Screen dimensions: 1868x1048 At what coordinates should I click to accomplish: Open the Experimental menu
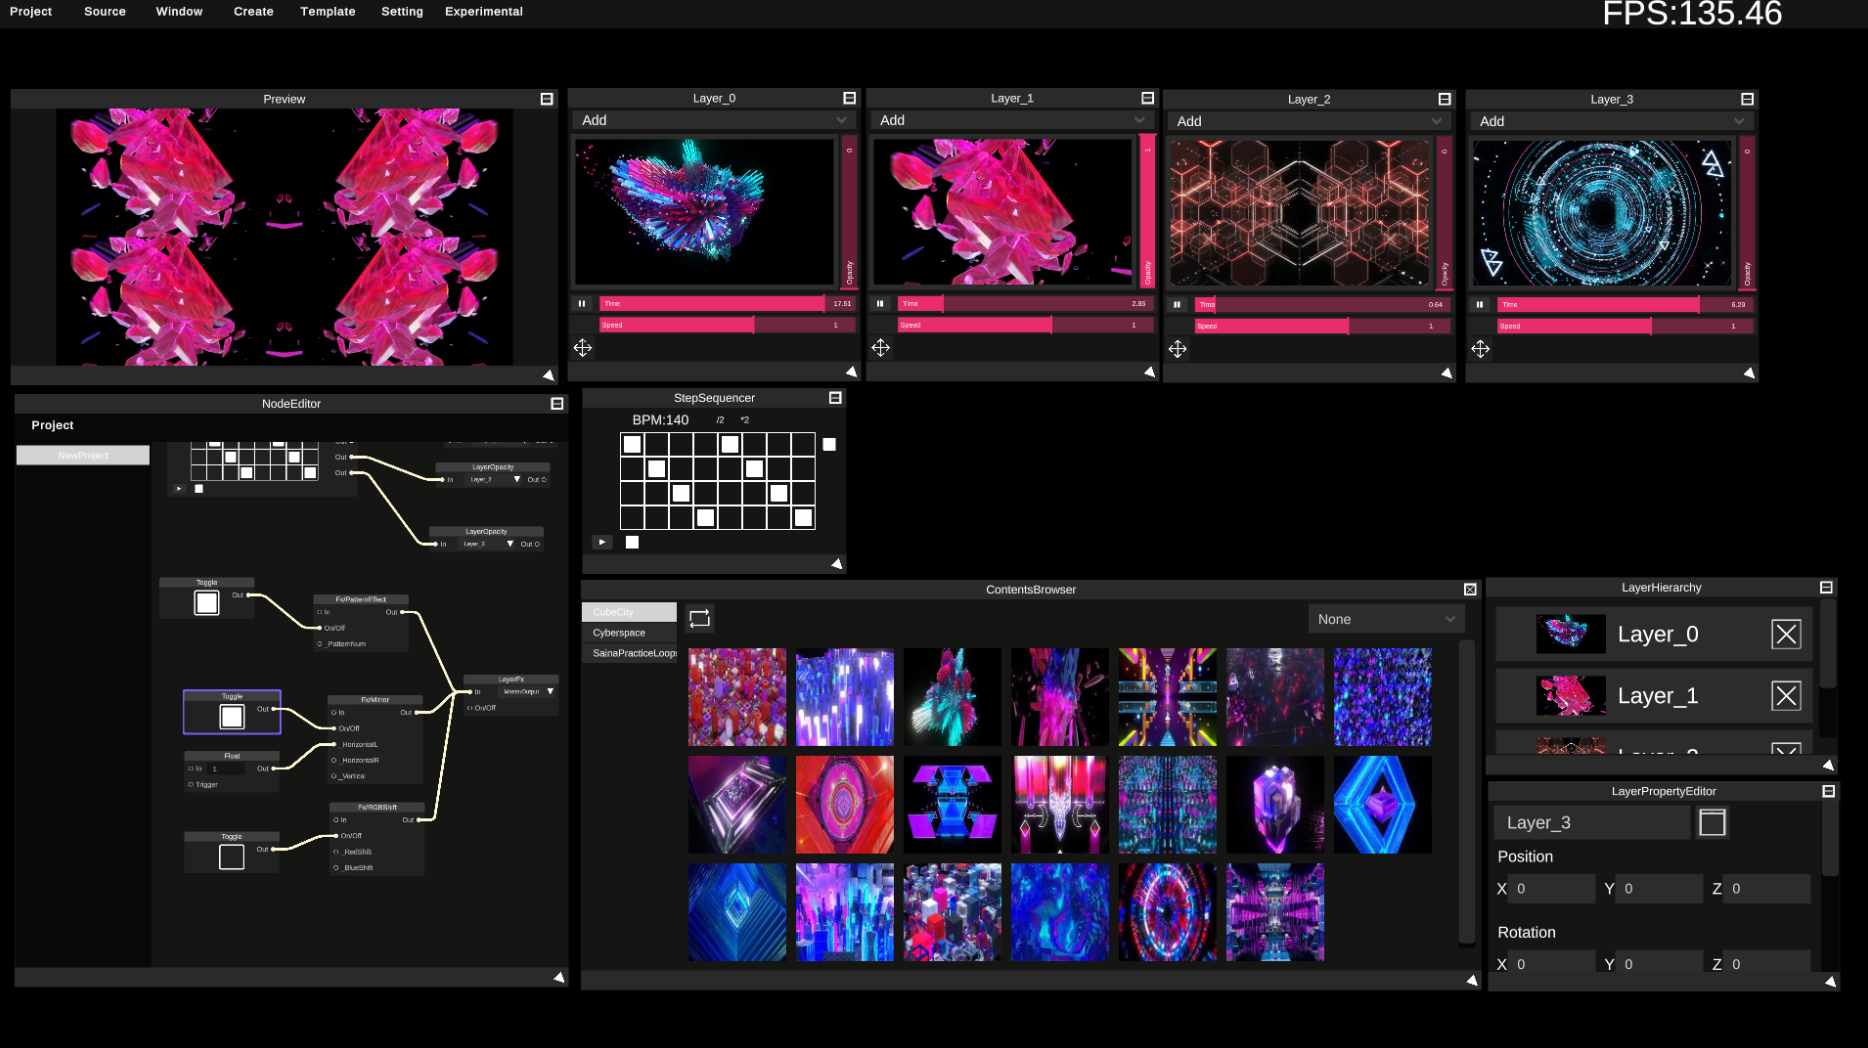coord(484,11)
